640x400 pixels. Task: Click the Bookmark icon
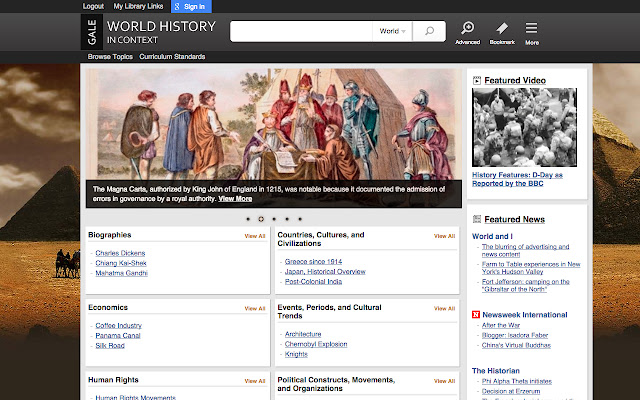click(502, 28)
